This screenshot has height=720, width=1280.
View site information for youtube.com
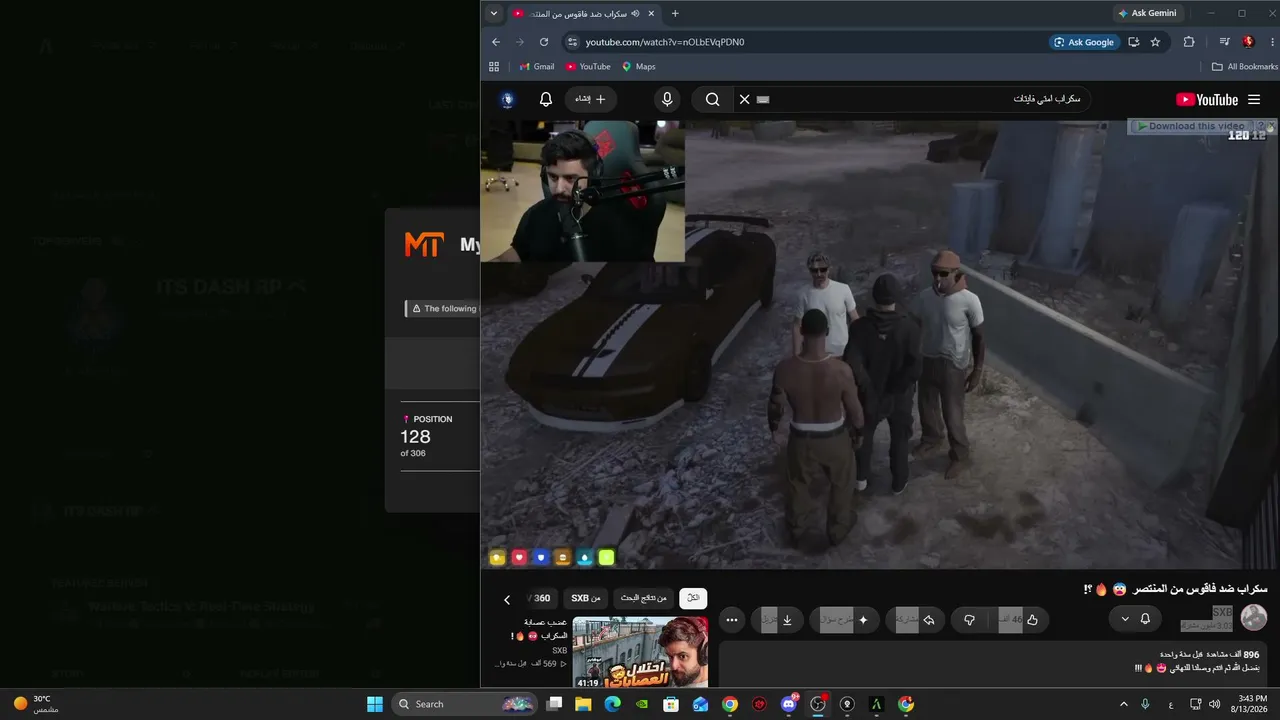(x=572, y=42)
